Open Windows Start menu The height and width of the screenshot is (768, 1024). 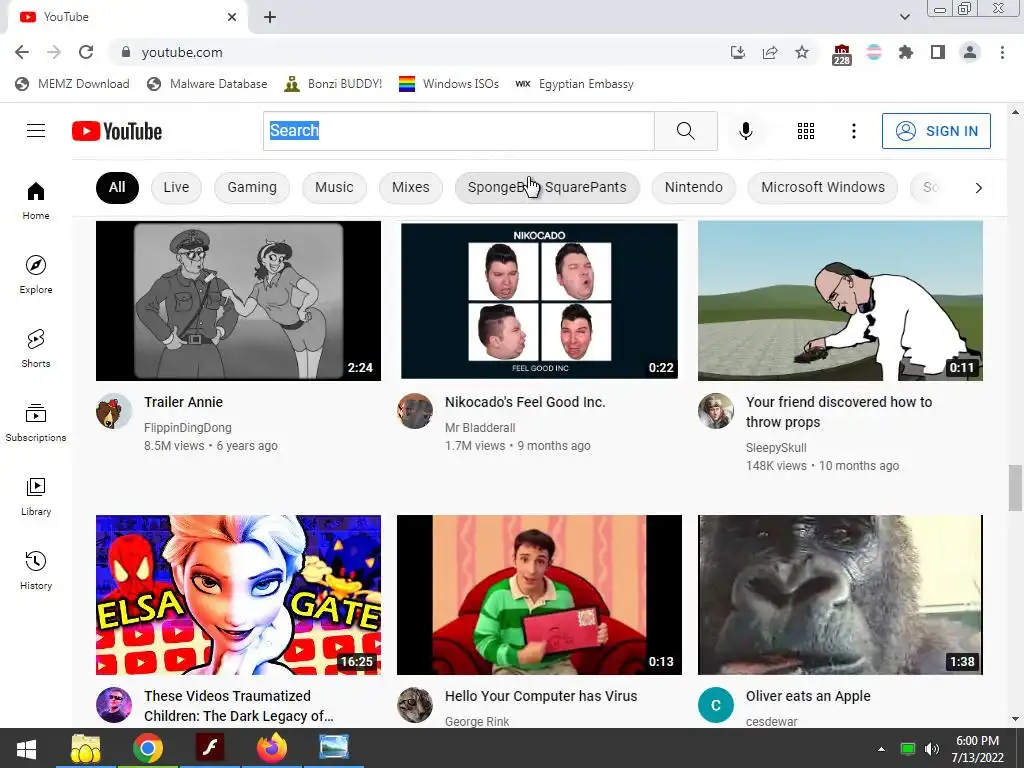pyautogui.click(x=26, y=748)
